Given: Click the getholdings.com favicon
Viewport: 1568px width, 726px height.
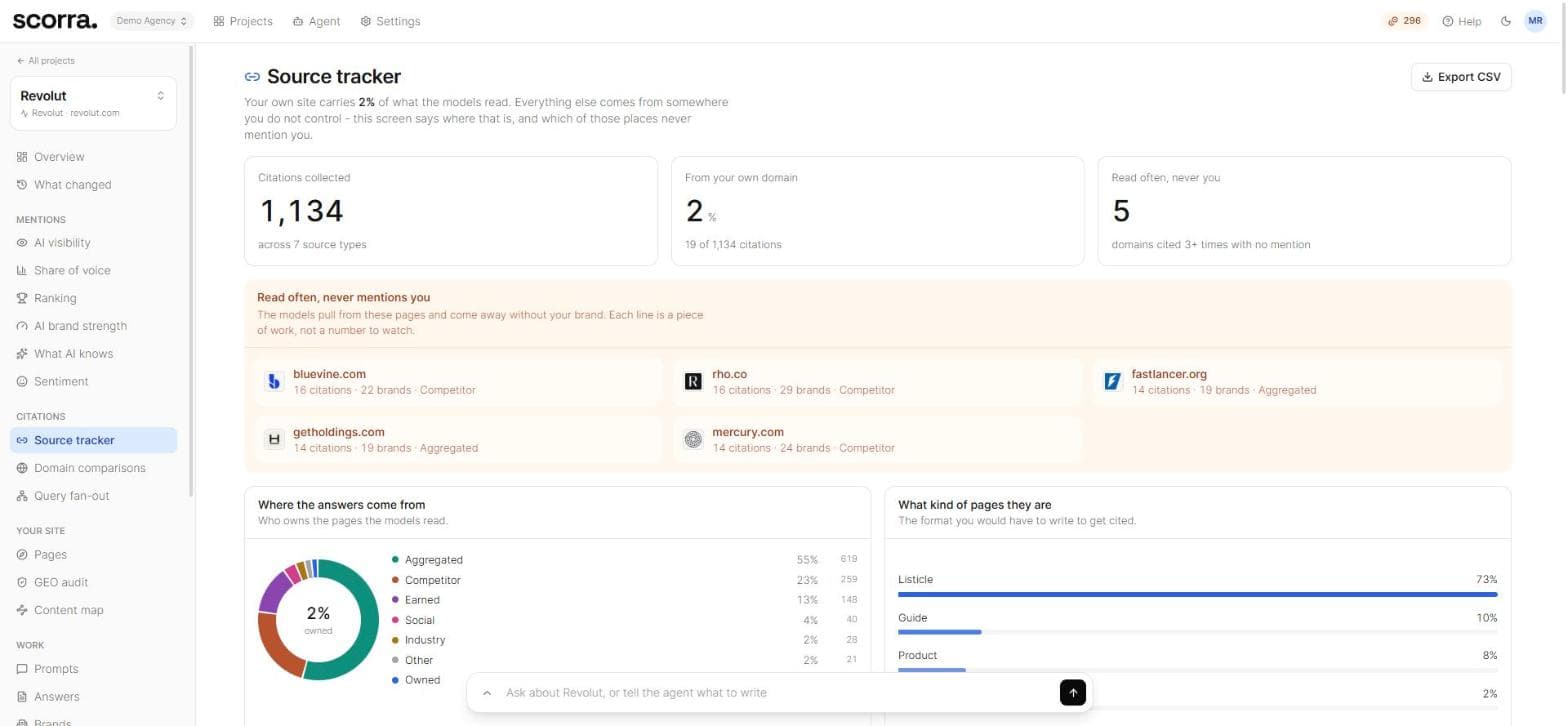Looking at the screenshot, I should point(274,439).
